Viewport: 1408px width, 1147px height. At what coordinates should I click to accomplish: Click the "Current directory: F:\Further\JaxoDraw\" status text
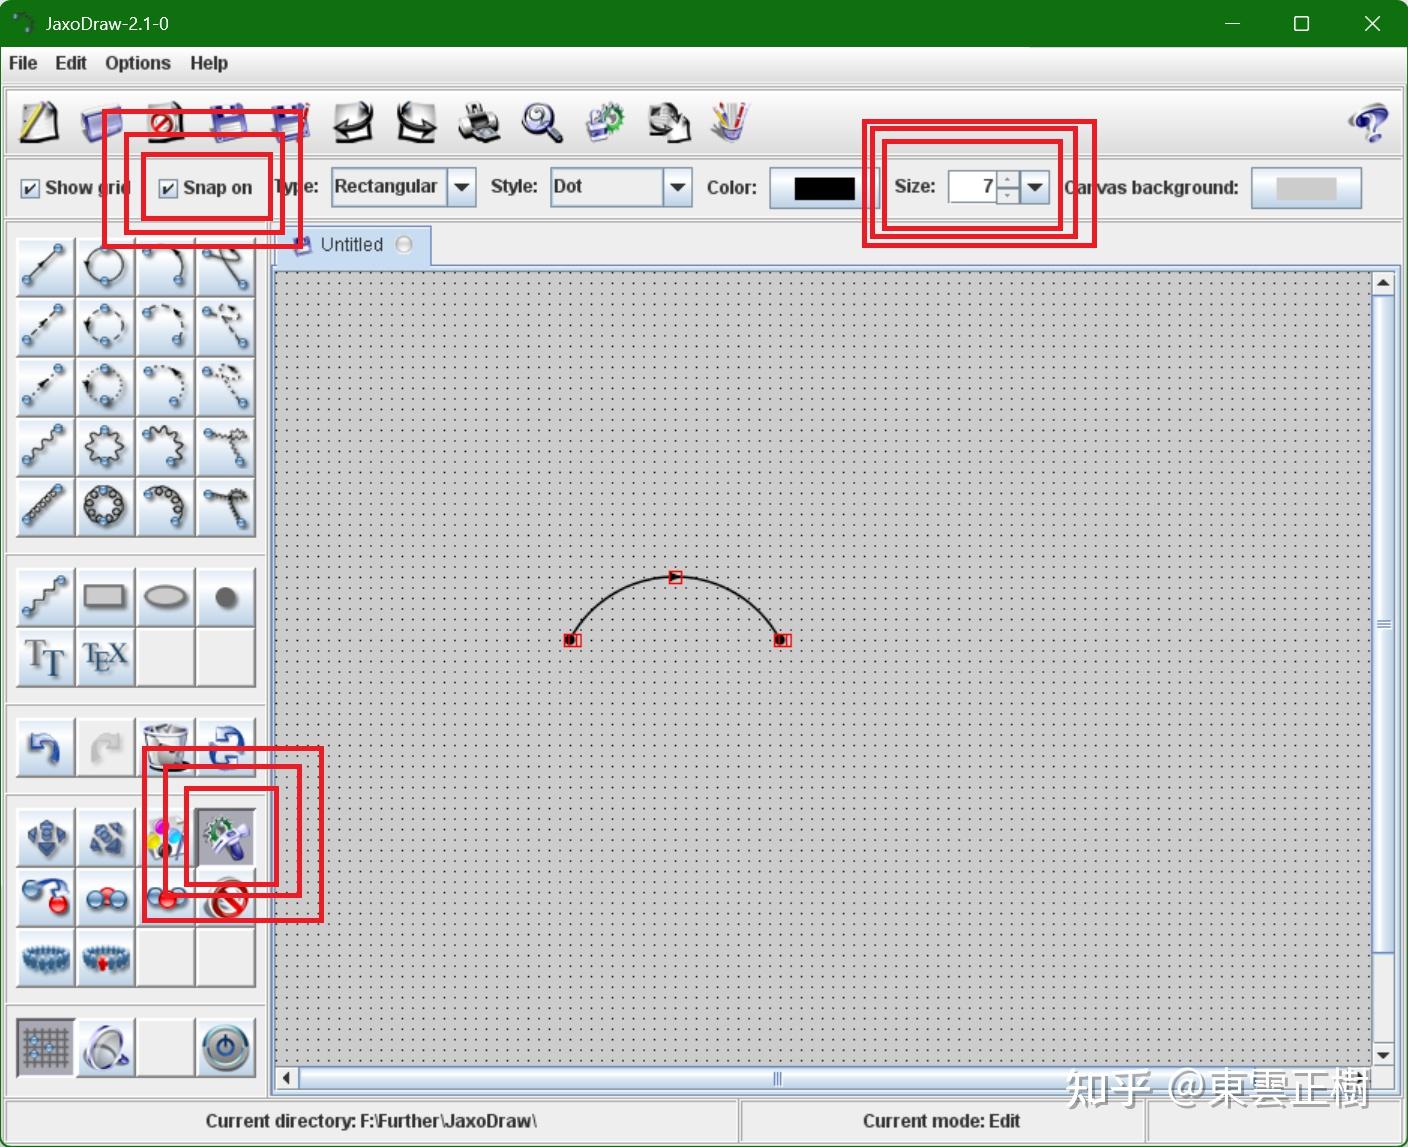coord(371,1121)
